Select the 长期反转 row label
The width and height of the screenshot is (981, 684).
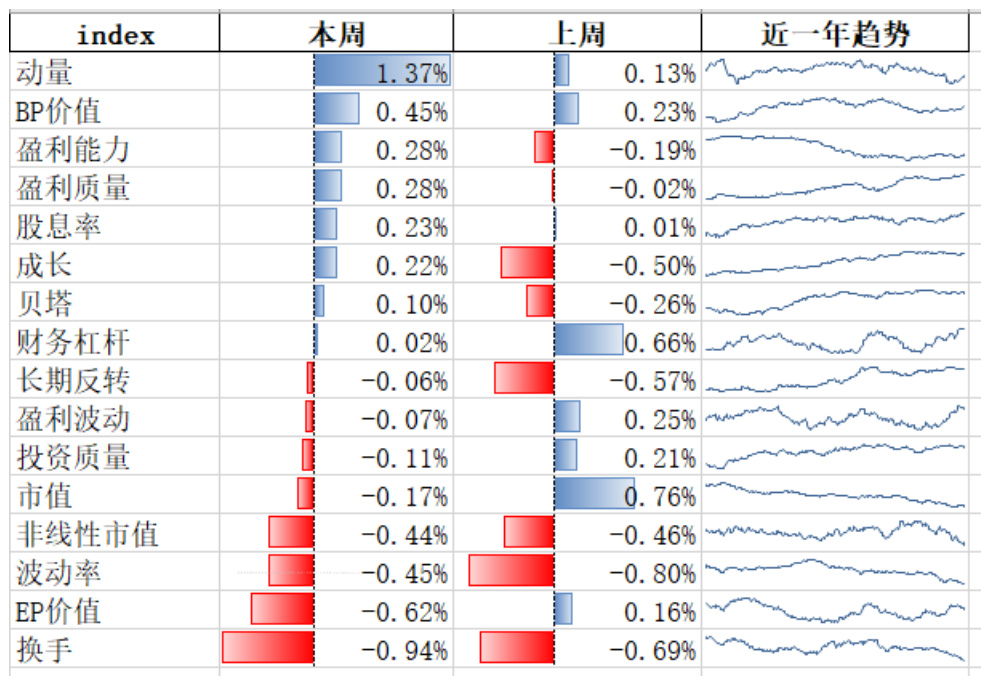73,380
